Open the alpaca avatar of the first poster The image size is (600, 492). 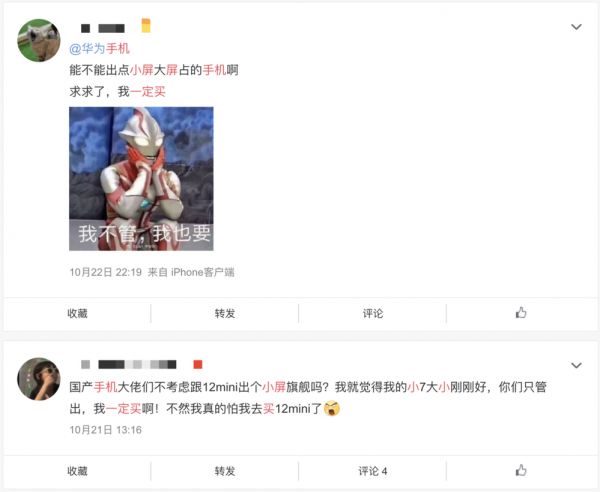39,40
